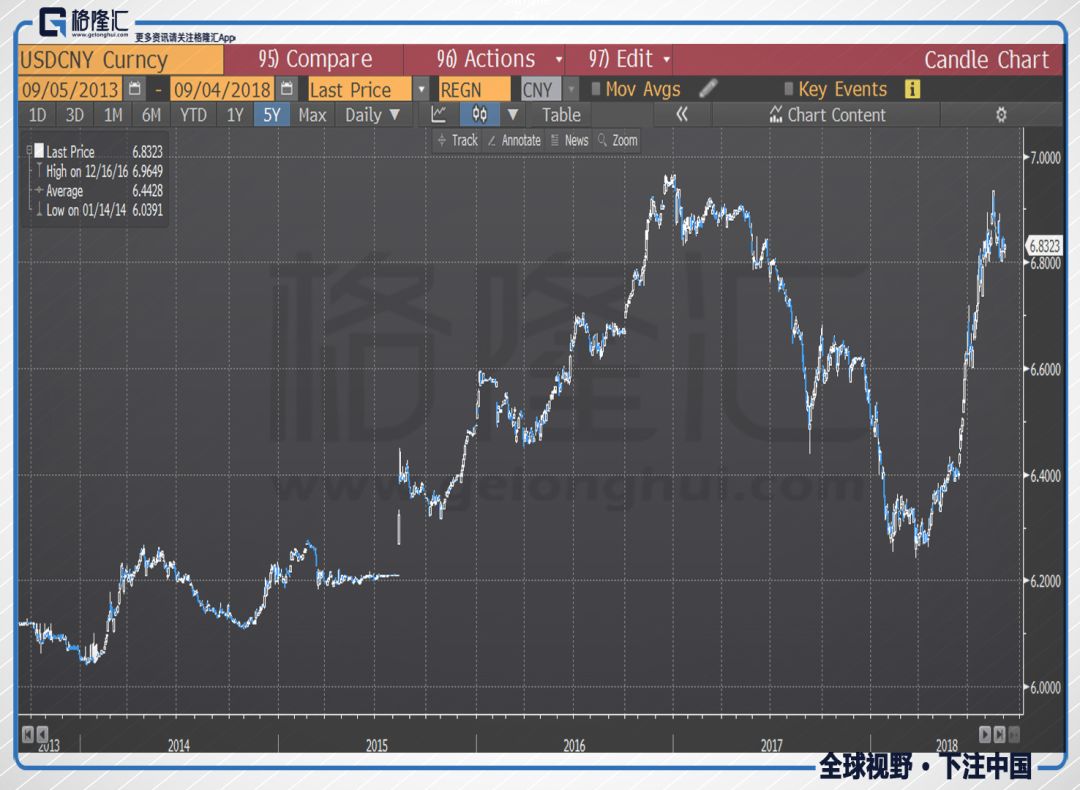
Task: Select the 1Y range tab
Action: pos(235,115)
